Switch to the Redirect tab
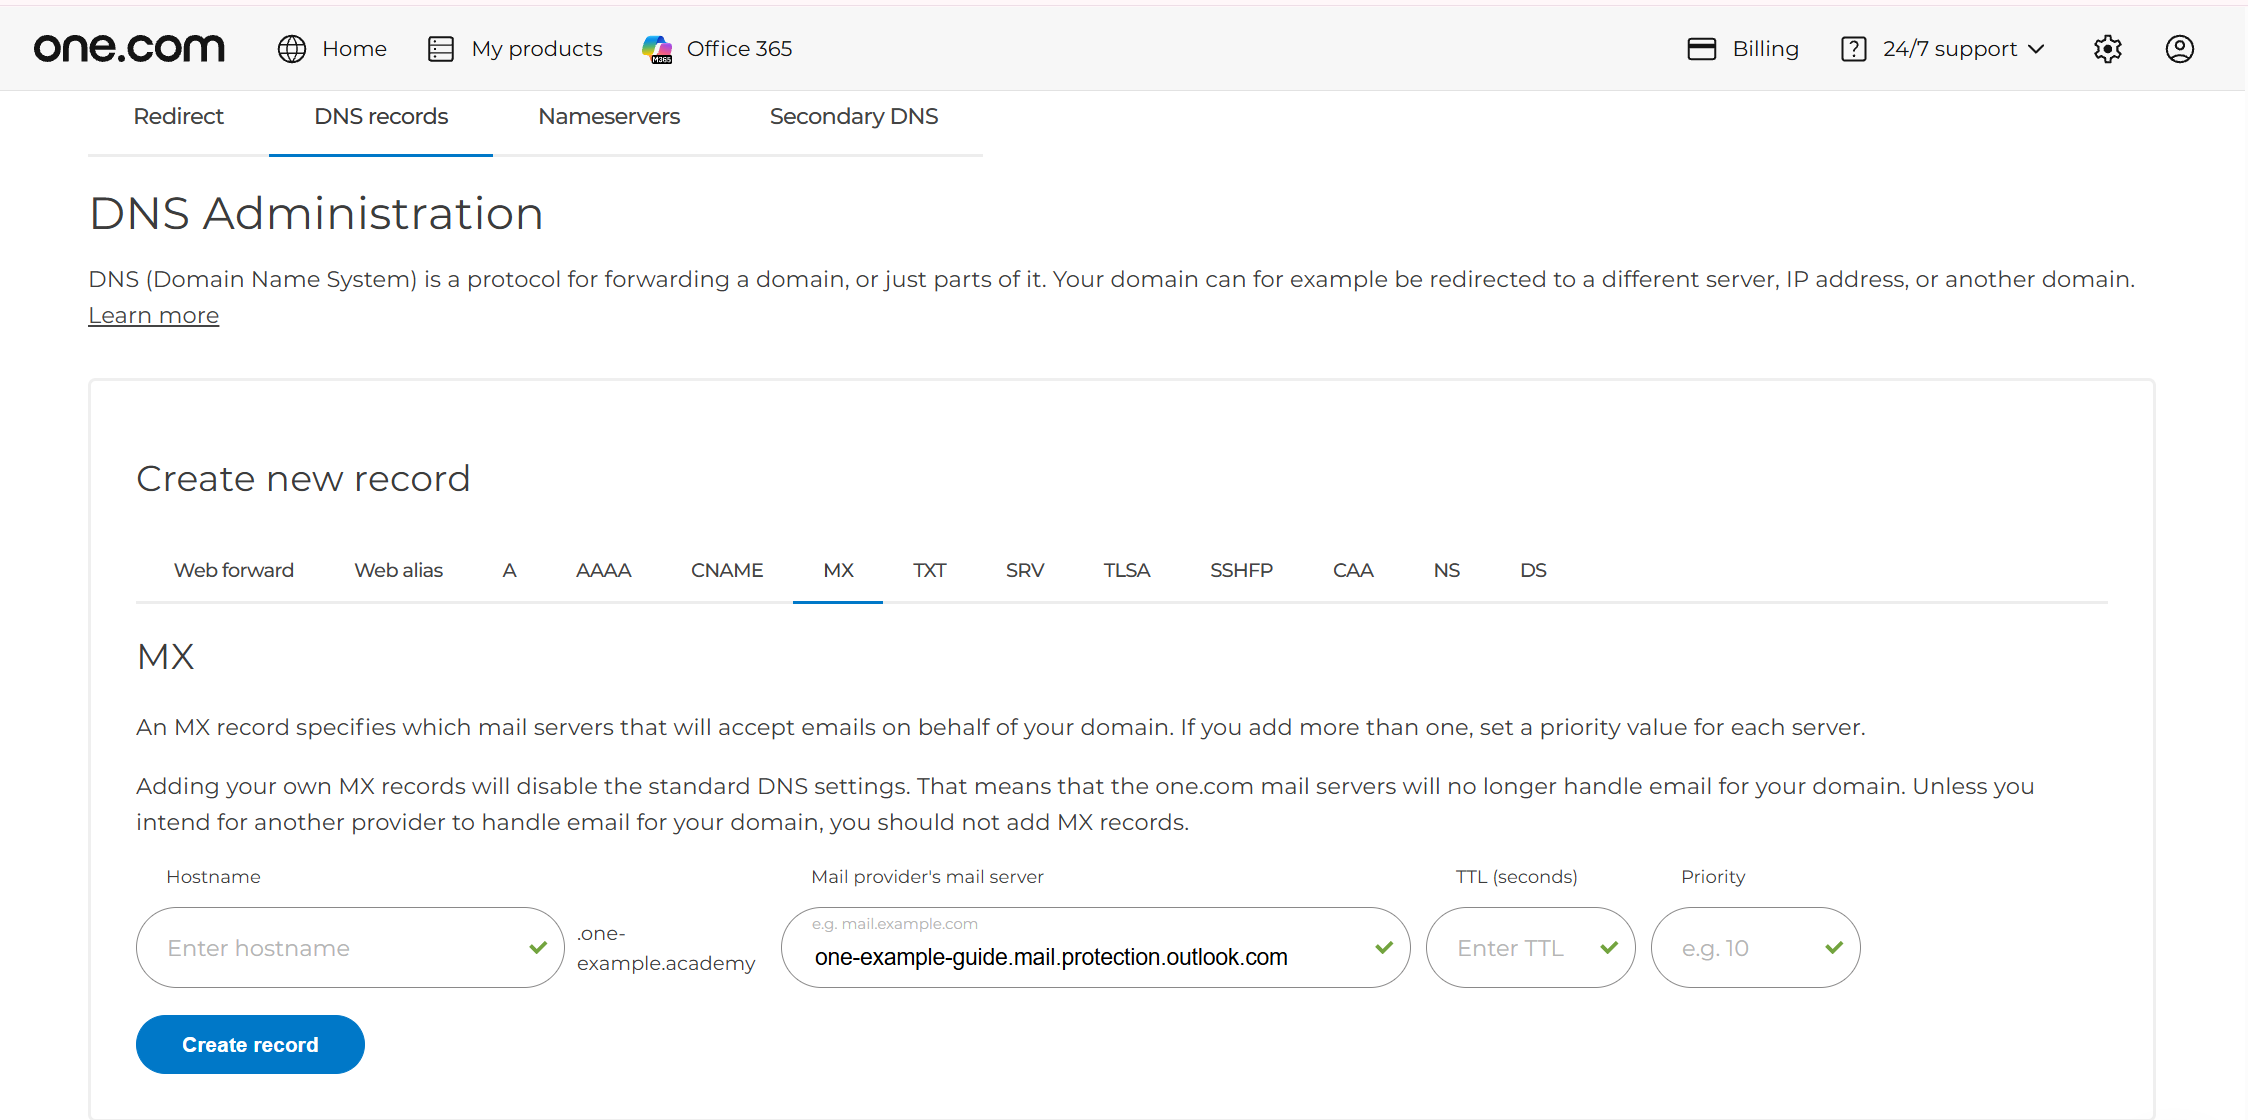 click(x=179, y=117)
